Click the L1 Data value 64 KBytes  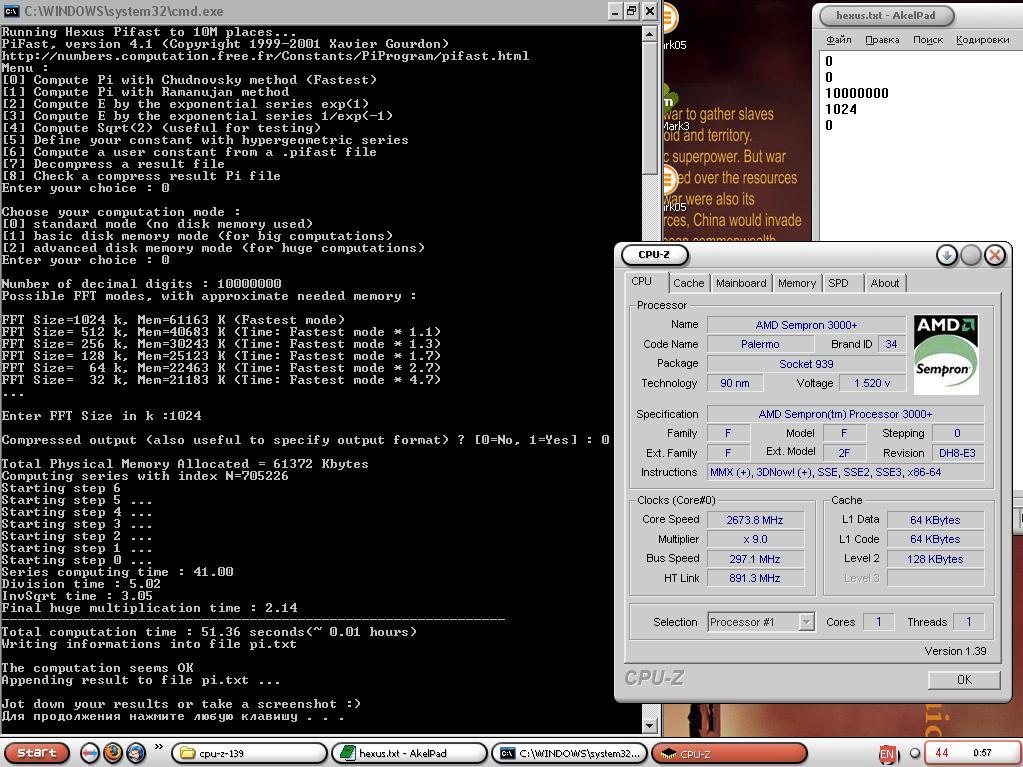[x=935, y=520]
